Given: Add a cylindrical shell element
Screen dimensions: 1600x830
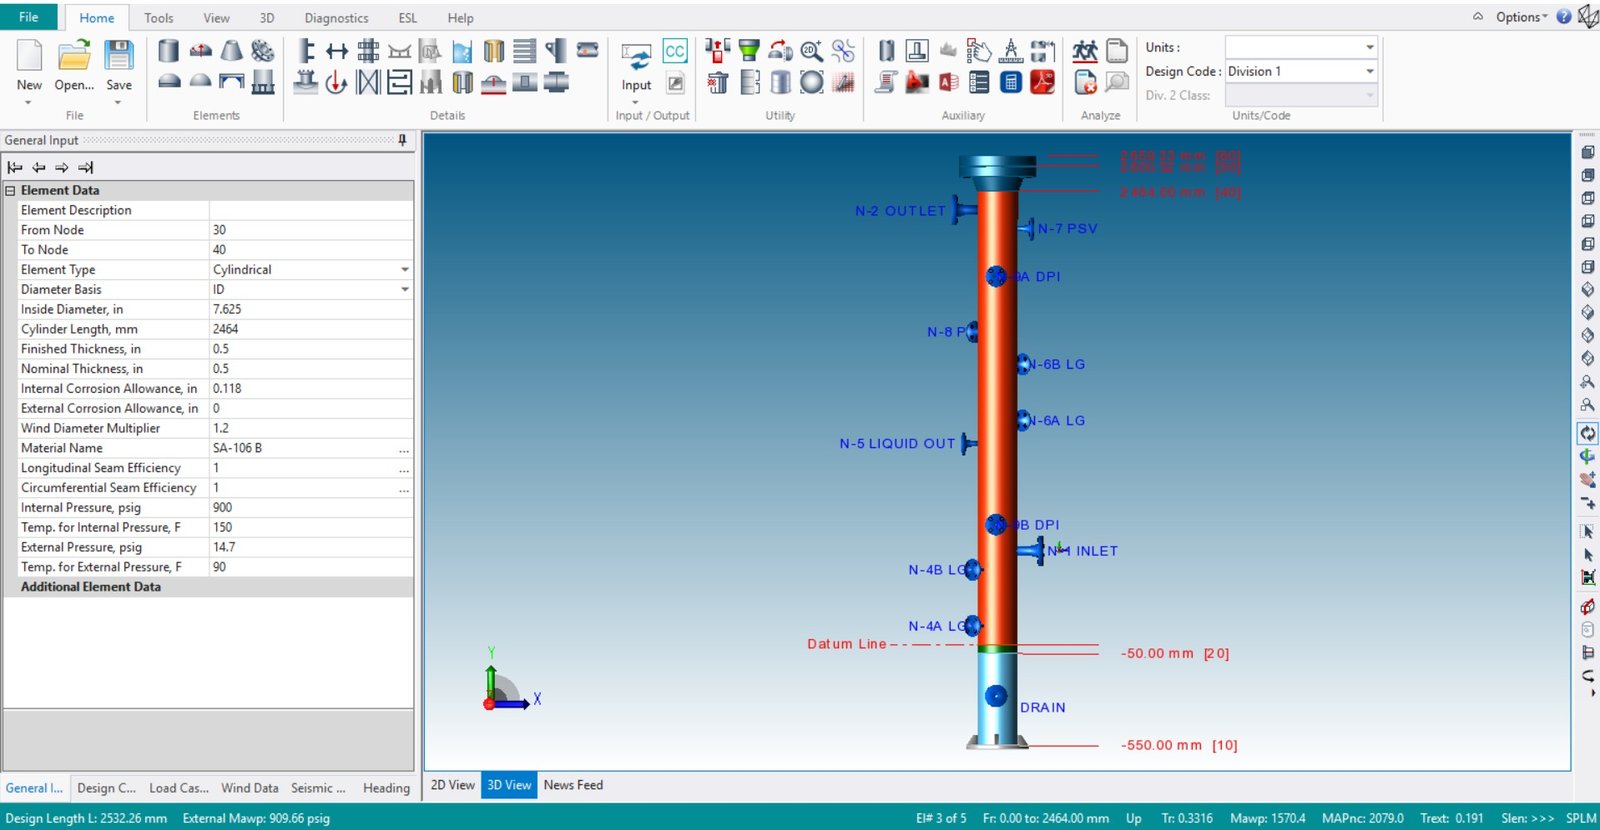Looking at the screenshot, I should pyautogui.click(x=169, y=51).
